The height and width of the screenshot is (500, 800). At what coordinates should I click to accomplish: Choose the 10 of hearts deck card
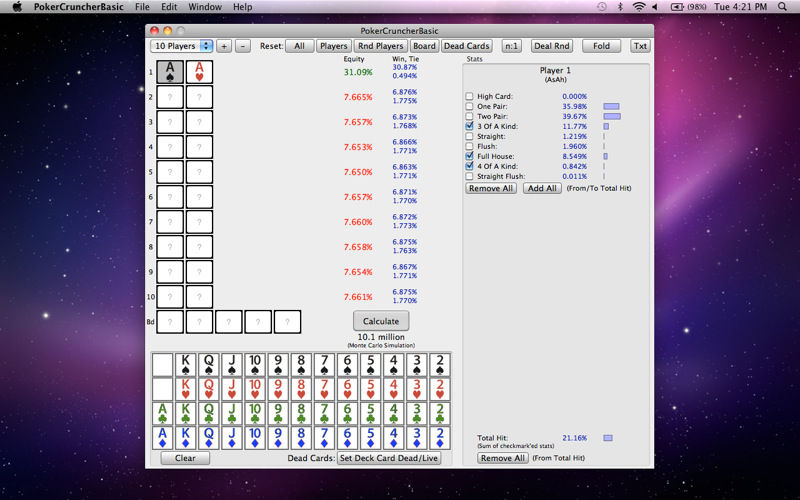pos(255,389)
